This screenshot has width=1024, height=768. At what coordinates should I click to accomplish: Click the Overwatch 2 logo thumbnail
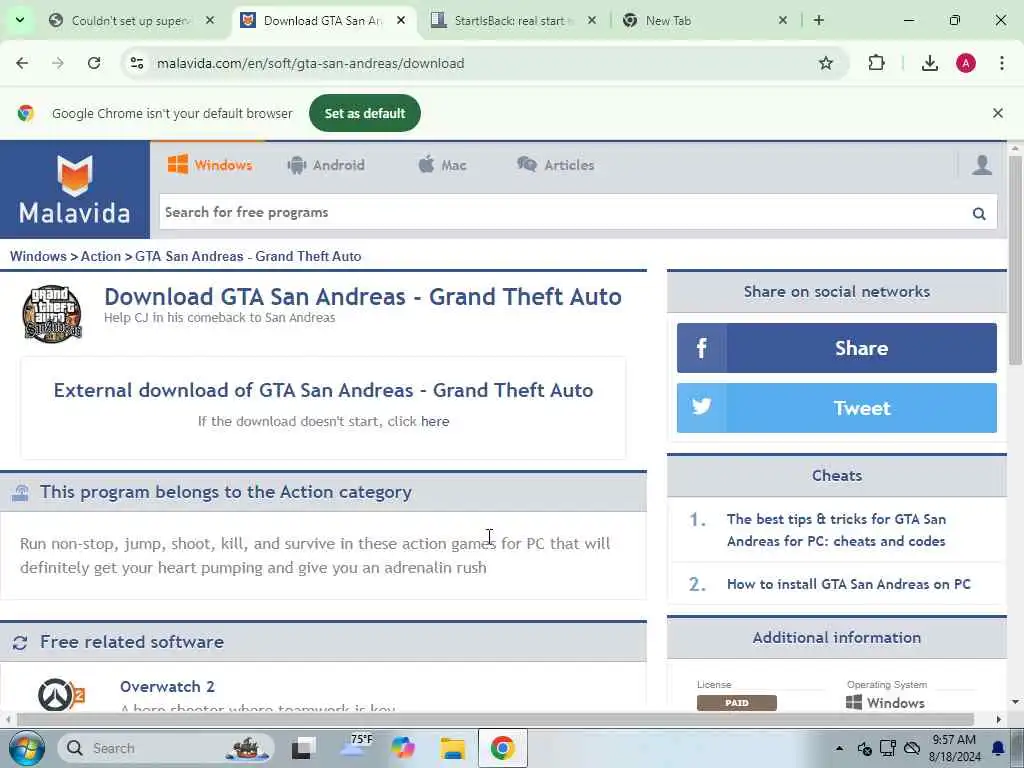pyautogui.click(x=61, y=694)
